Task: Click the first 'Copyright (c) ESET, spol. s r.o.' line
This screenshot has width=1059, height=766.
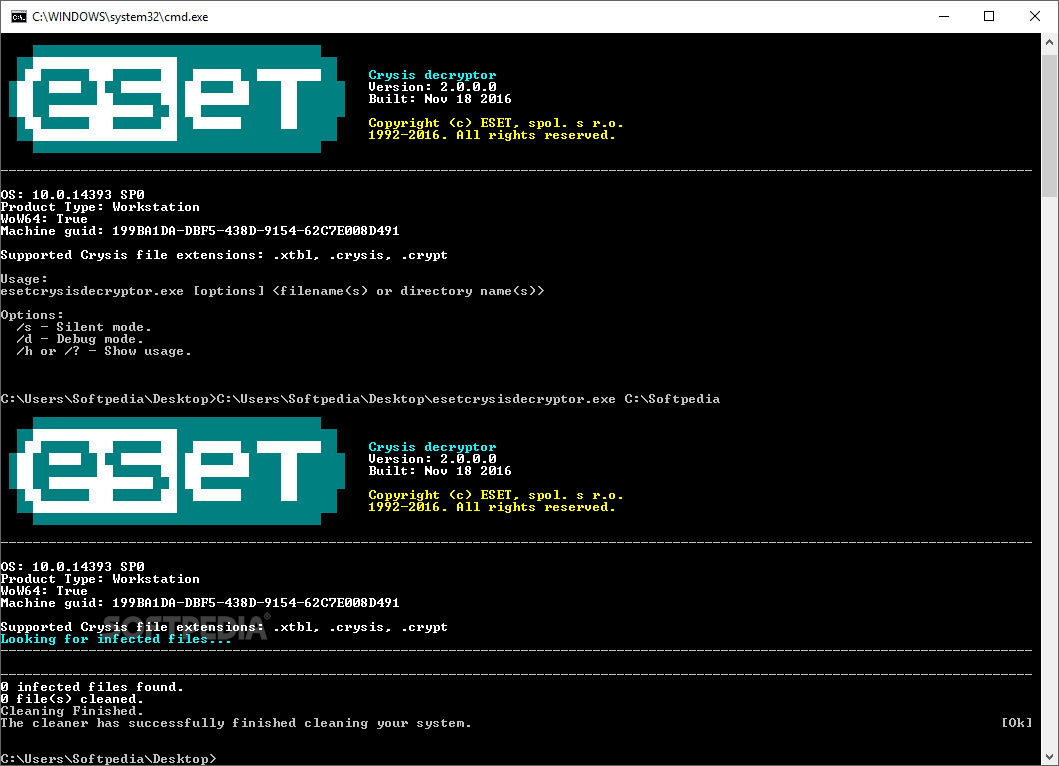Action: [x=496, y=123]
